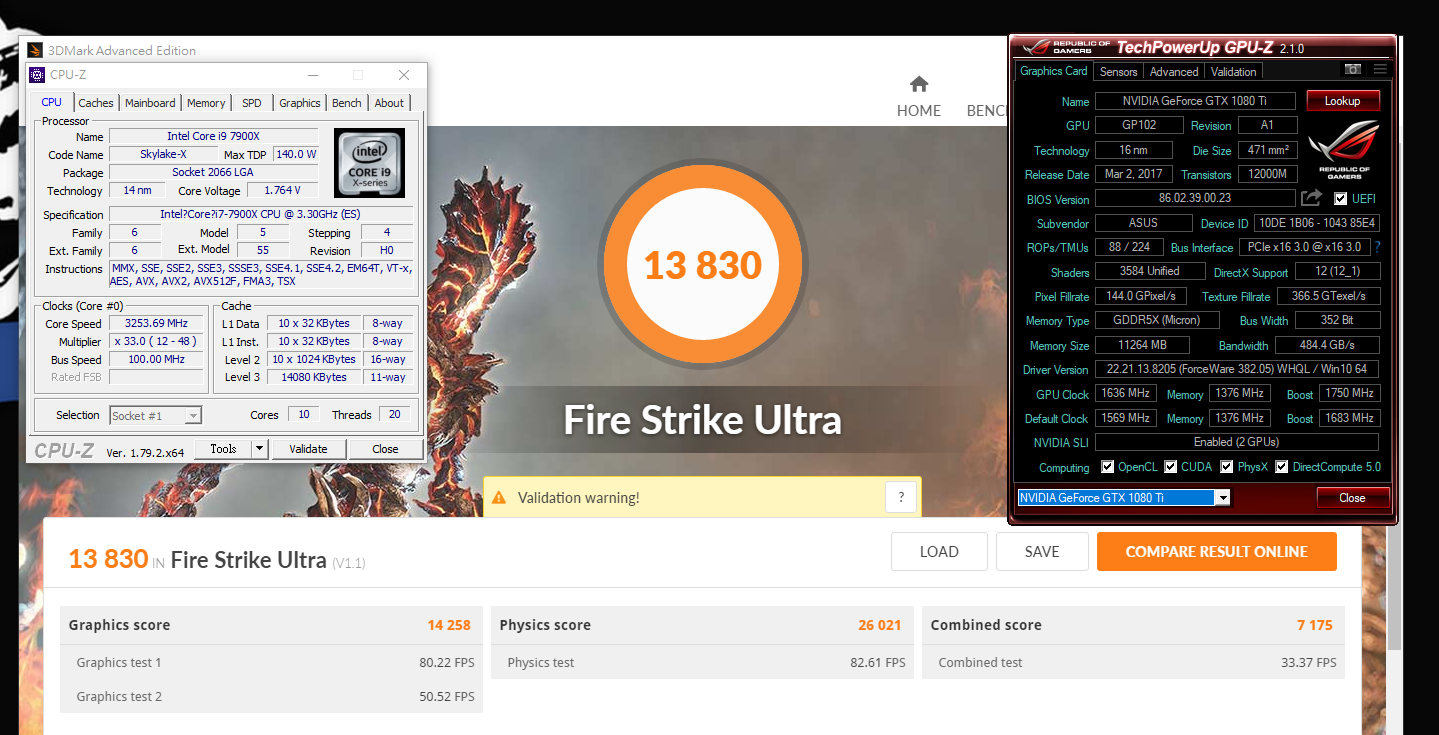Screen dimensions: 1439x735
Task: Click the Physics test row 82.61 FPS
Action: [x=702, y=662]
